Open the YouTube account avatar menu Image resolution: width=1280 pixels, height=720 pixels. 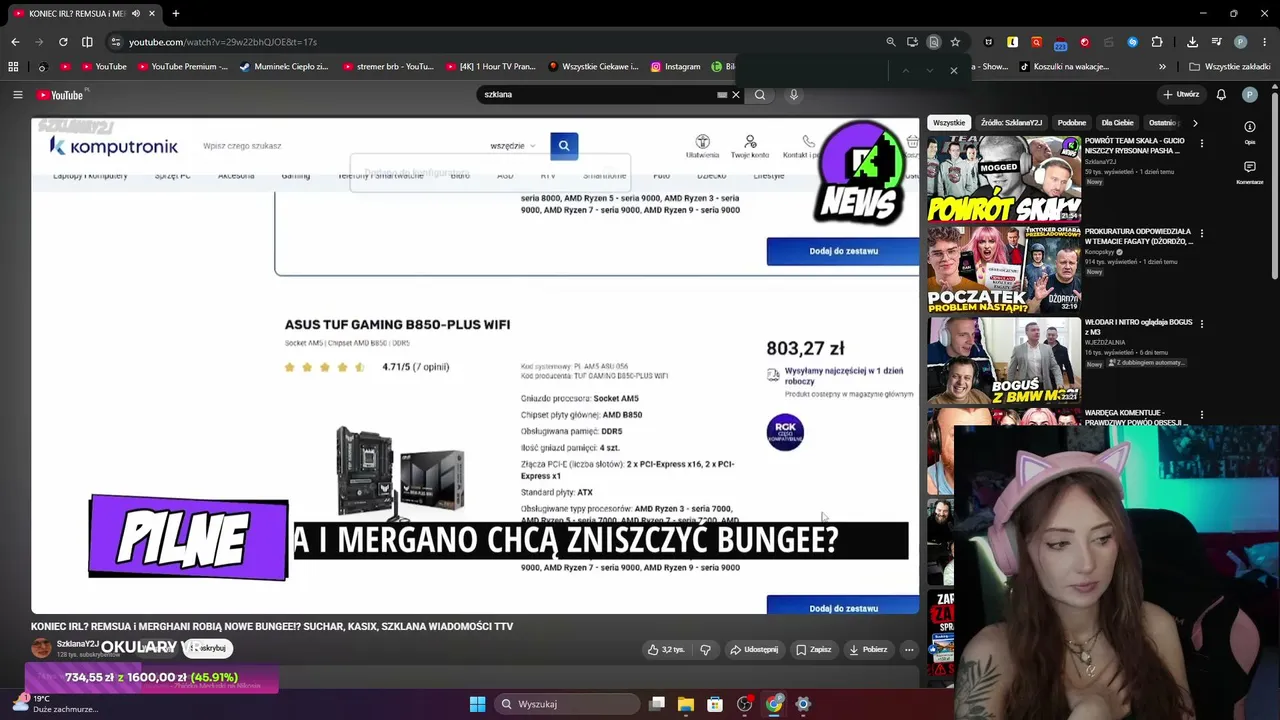(x=1249, y=95)
